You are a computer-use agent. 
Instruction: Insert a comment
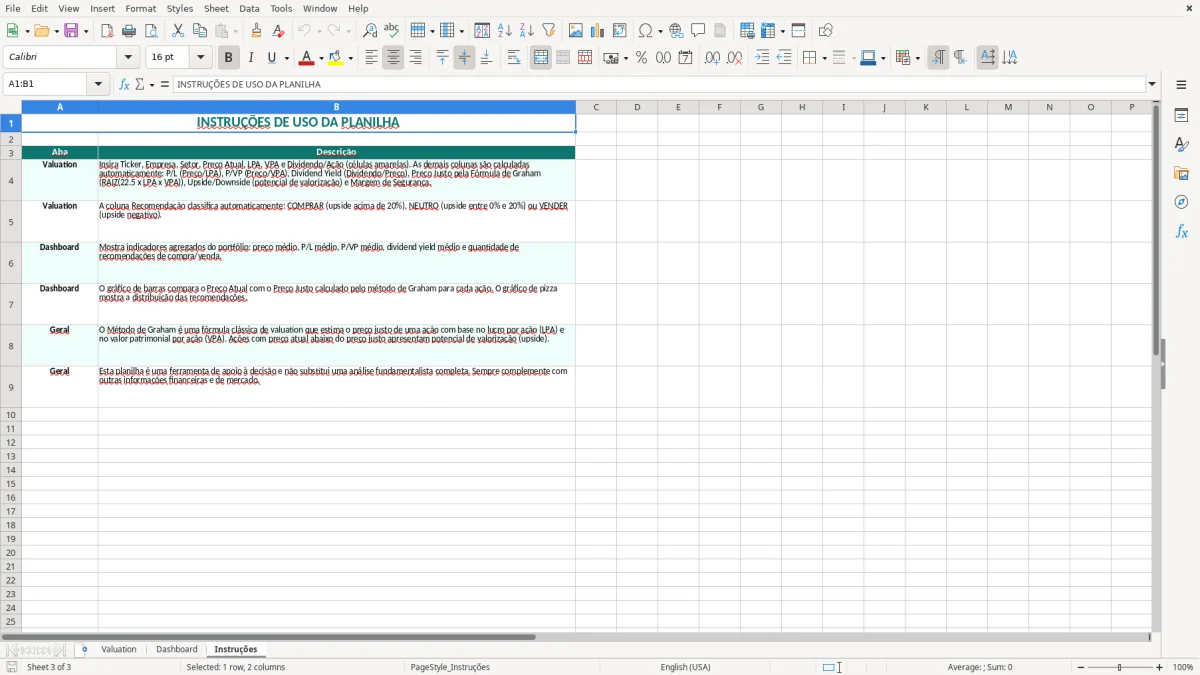point(698,31)
